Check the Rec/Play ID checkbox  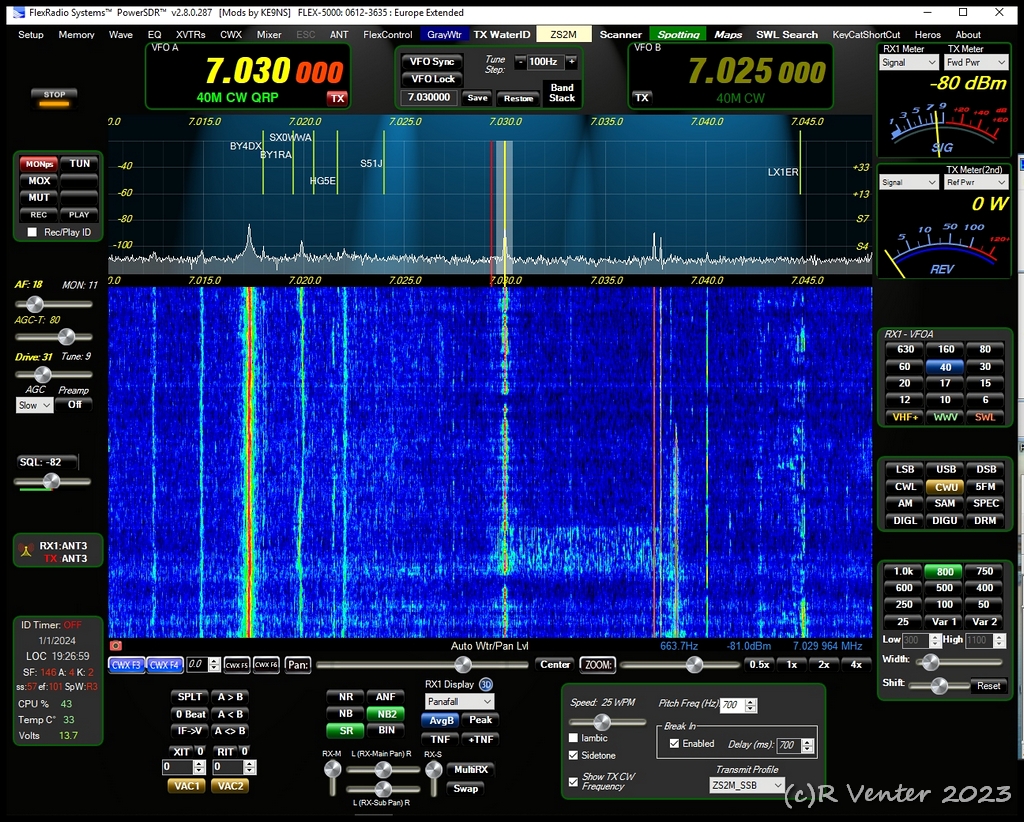(x=32, y=232)
